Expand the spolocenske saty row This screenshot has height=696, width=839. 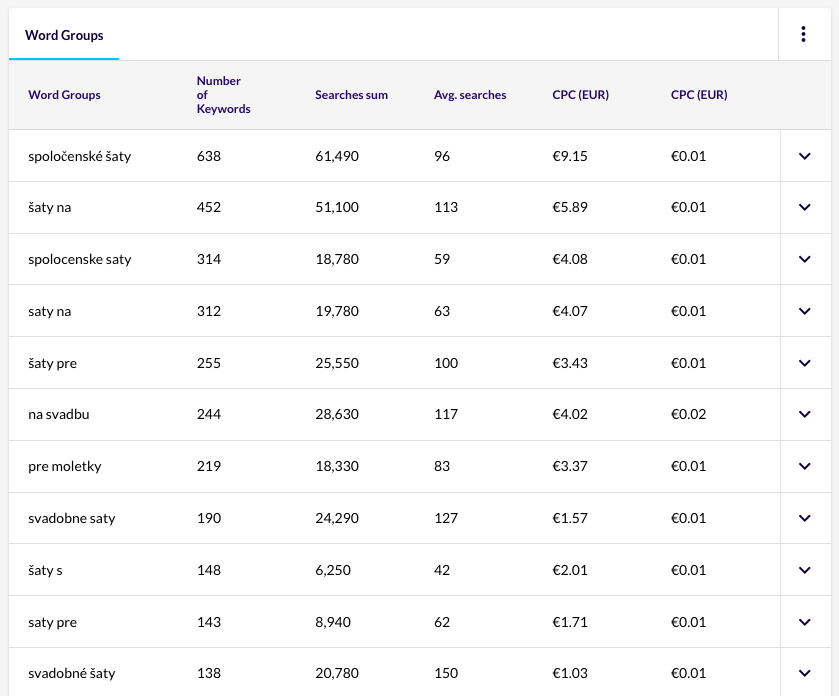point(805,259)
